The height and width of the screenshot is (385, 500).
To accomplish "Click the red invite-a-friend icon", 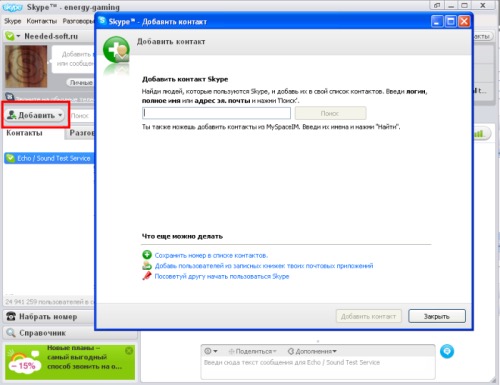I will (x=147, y=276).
